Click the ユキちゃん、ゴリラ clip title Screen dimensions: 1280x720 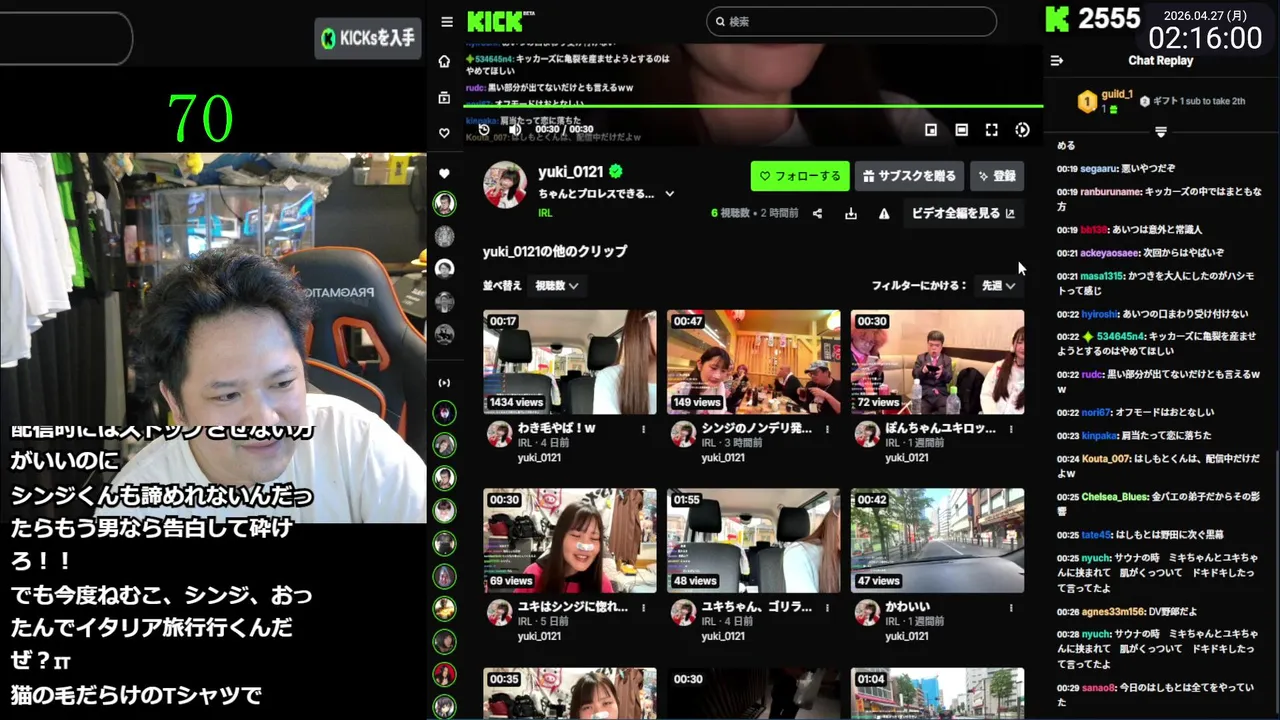[757, 606]
